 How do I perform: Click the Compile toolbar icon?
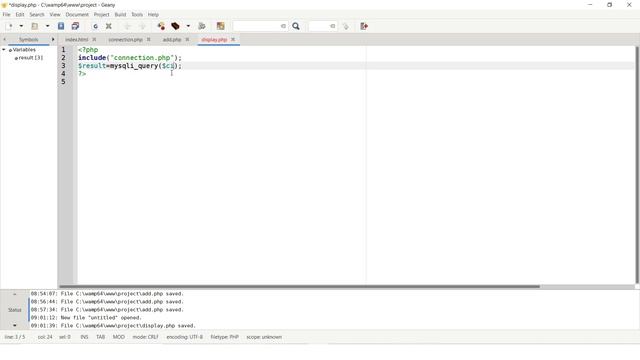coord(161,26)
